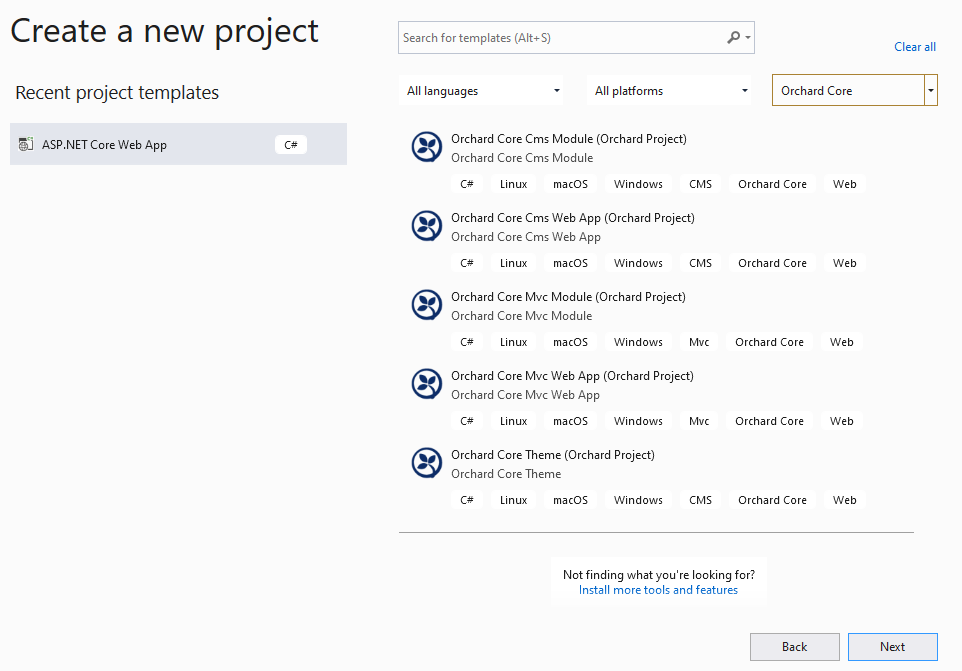This screenshot has height=671, width=962.
Task: Click Orchard Core tag under Mvc Web App template
Action: coord(769,421)
